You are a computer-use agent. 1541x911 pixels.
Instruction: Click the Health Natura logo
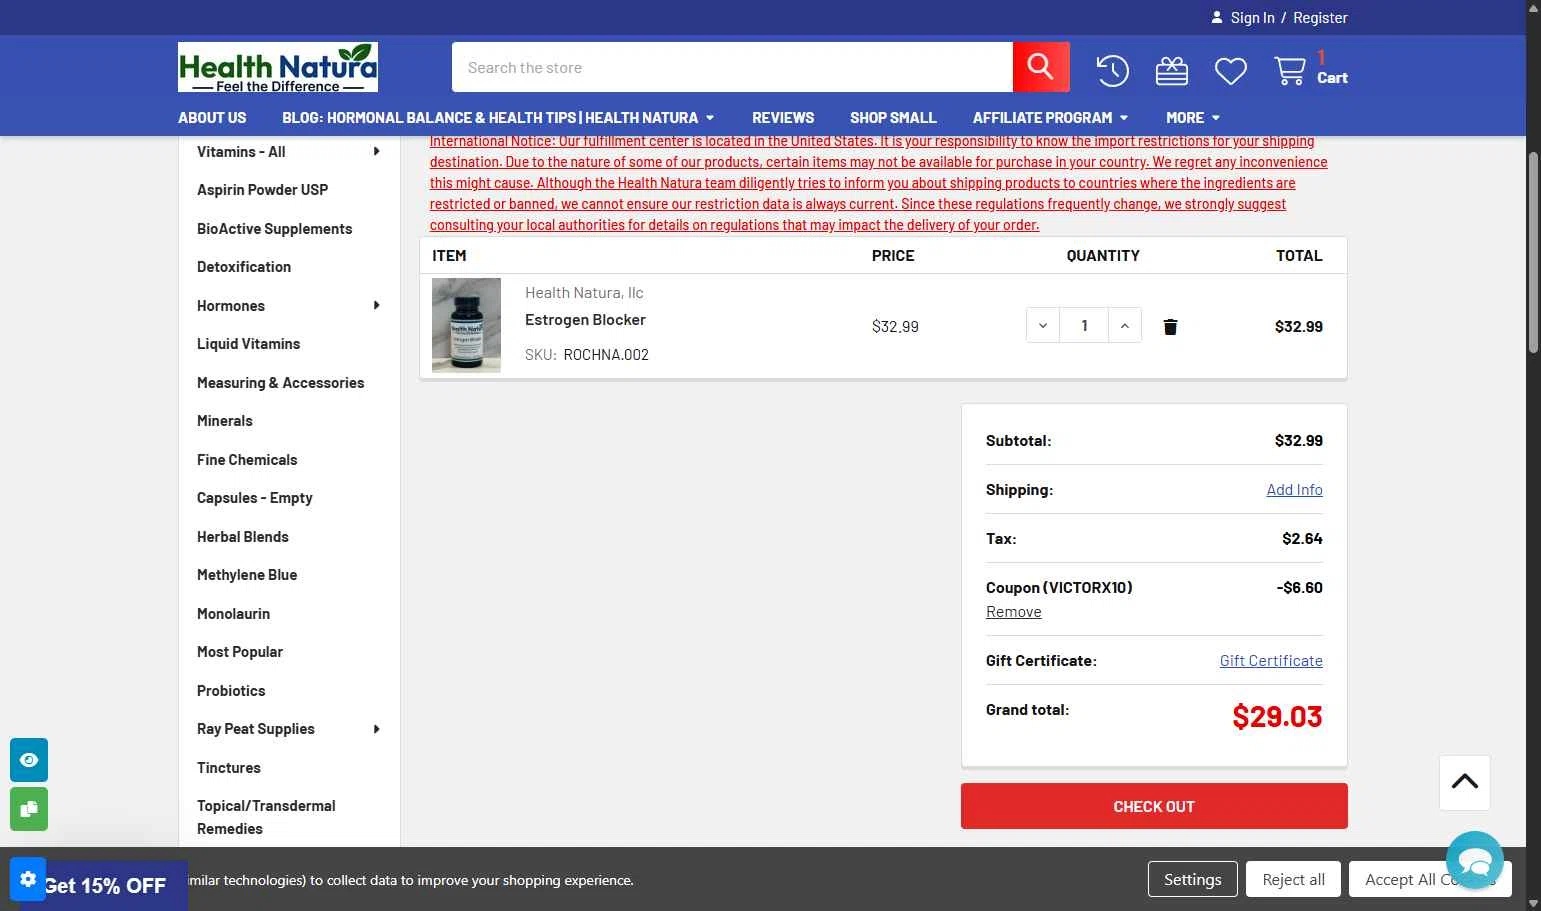[x=278, y=67]
